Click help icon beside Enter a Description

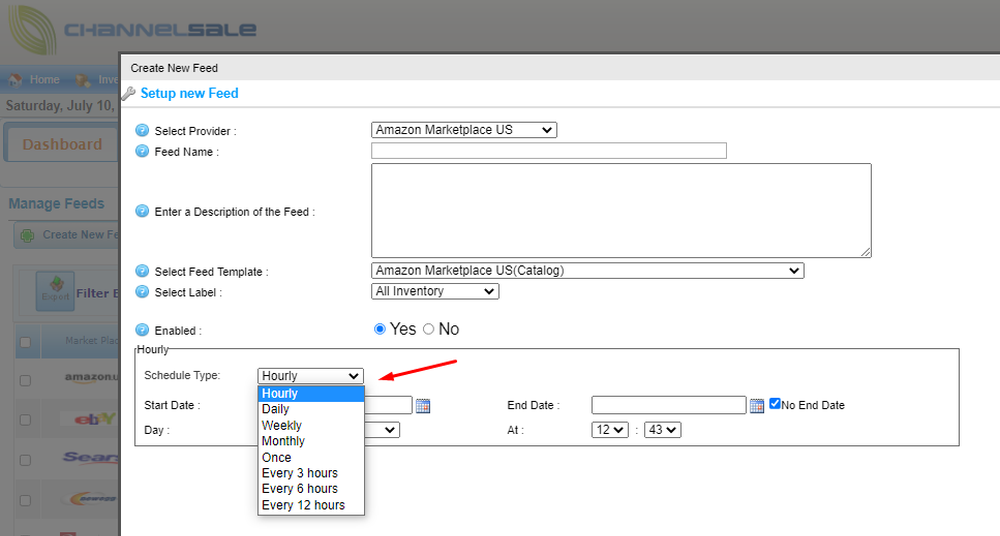142,212
